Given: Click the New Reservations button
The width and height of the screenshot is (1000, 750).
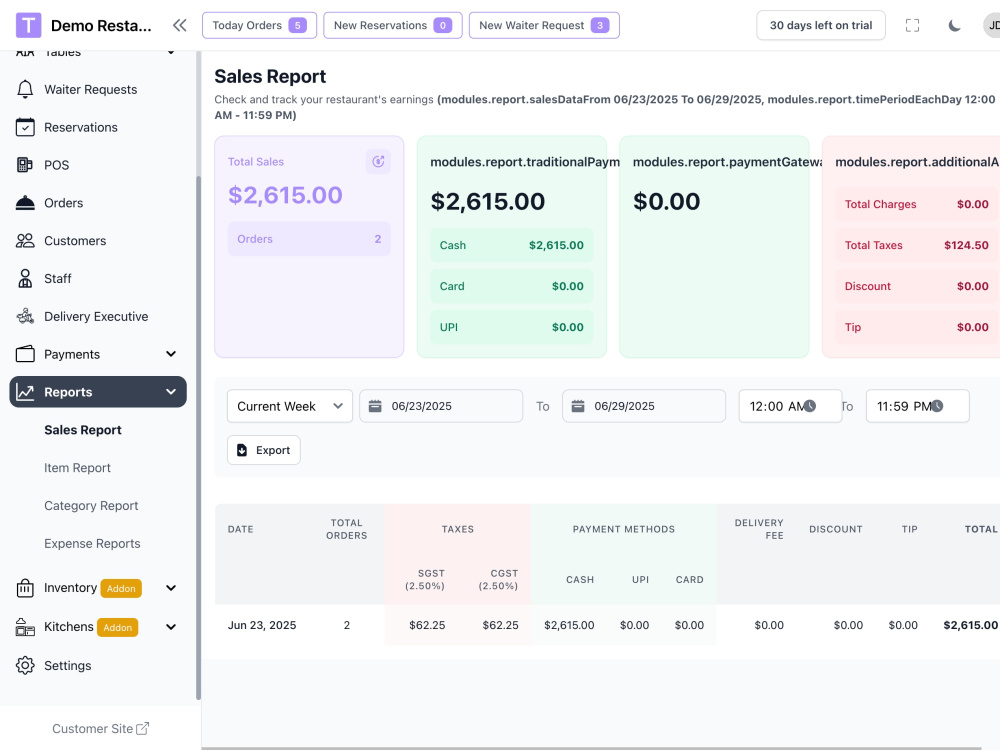Looking at the screenshot, I should click(x=393, y=26).
